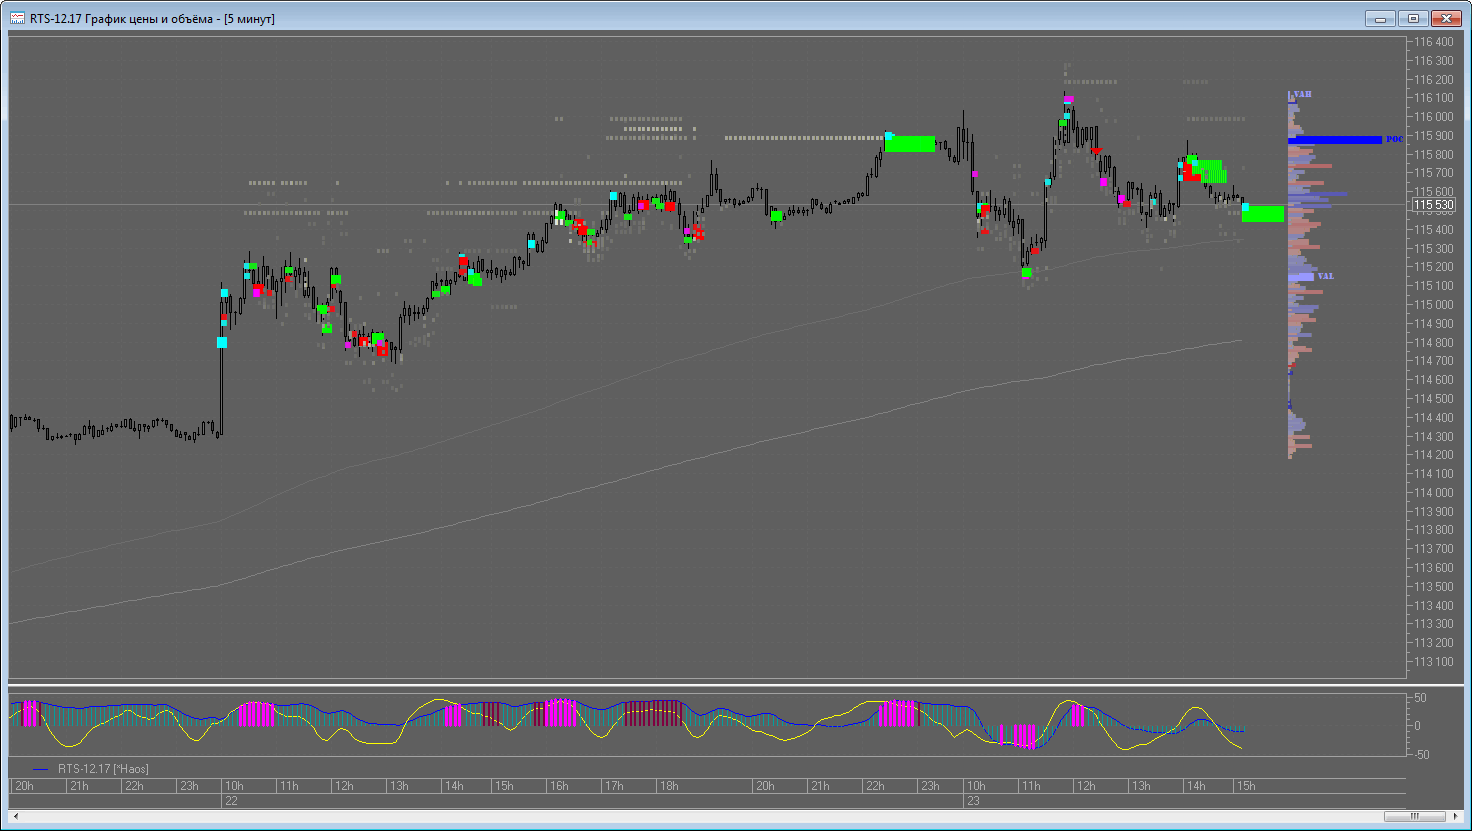Click the 114 000 price axis label
This screenshot has width=1472, height=831.
point(1433,493)
